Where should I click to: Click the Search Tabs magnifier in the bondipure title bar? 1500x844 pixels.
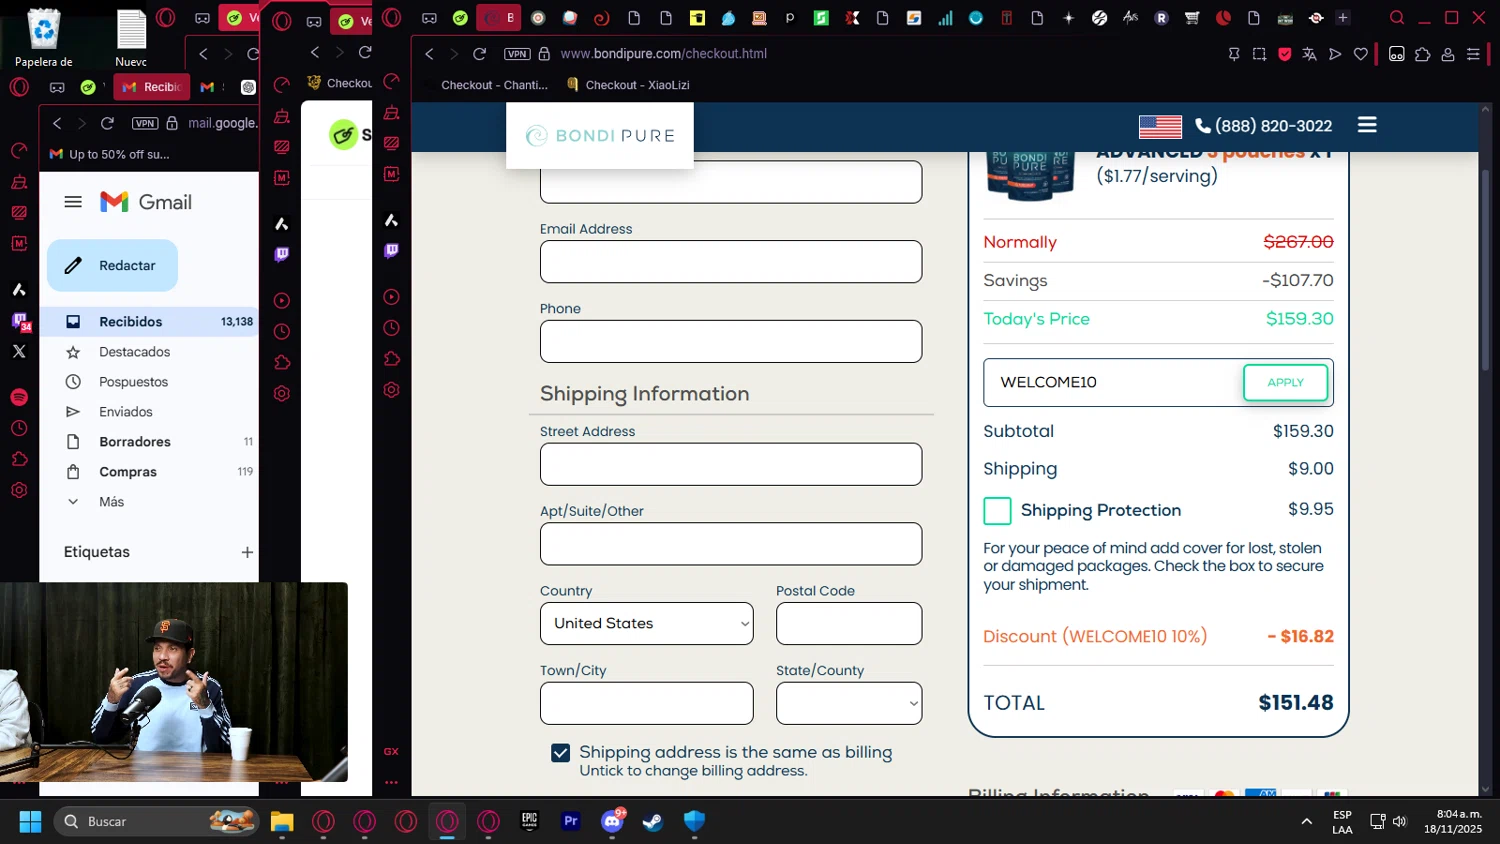pyautogui.click(x=1397, y=18)
